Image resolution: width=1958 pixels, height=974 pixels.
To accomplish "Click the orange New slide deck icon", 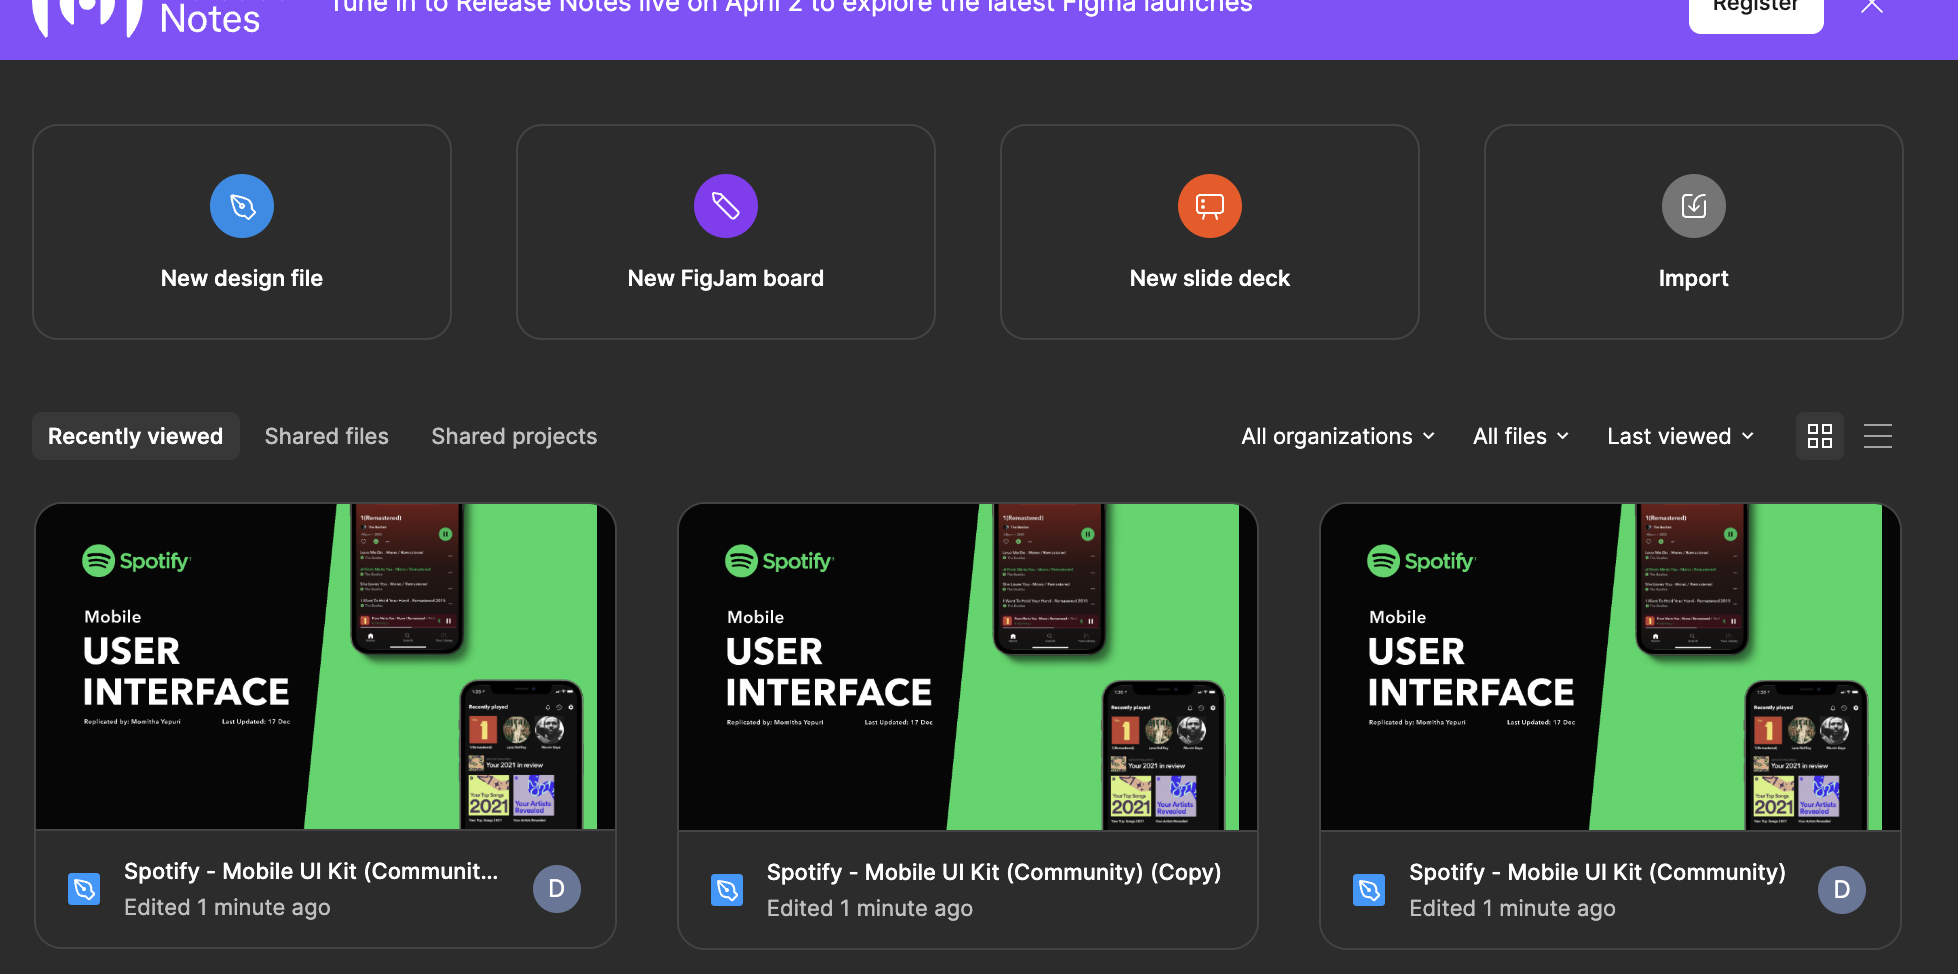I will point(1210,206).
